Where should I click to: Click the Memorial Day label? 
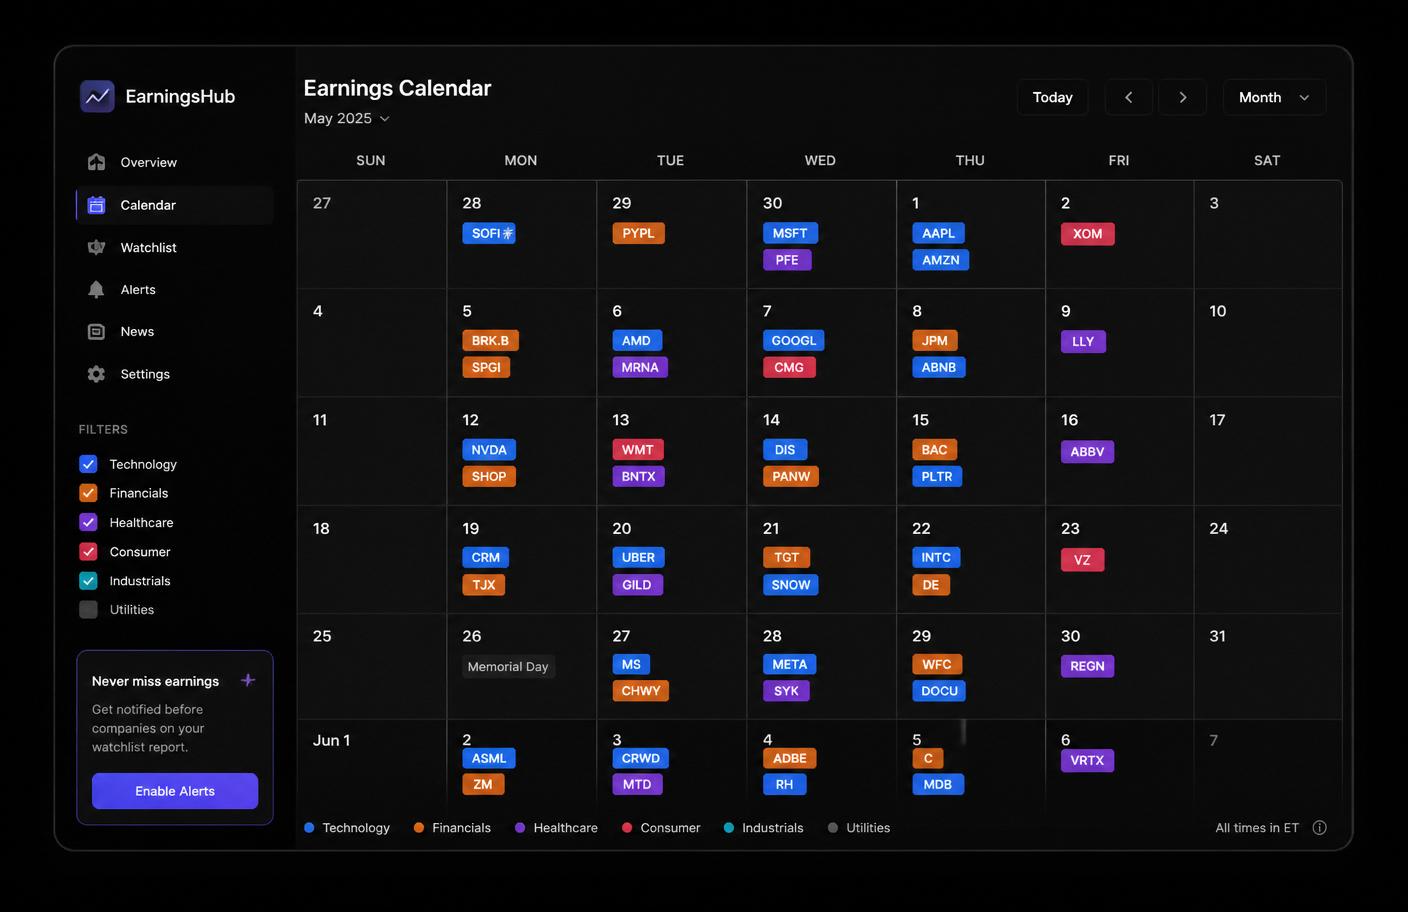tap(508, 667)
